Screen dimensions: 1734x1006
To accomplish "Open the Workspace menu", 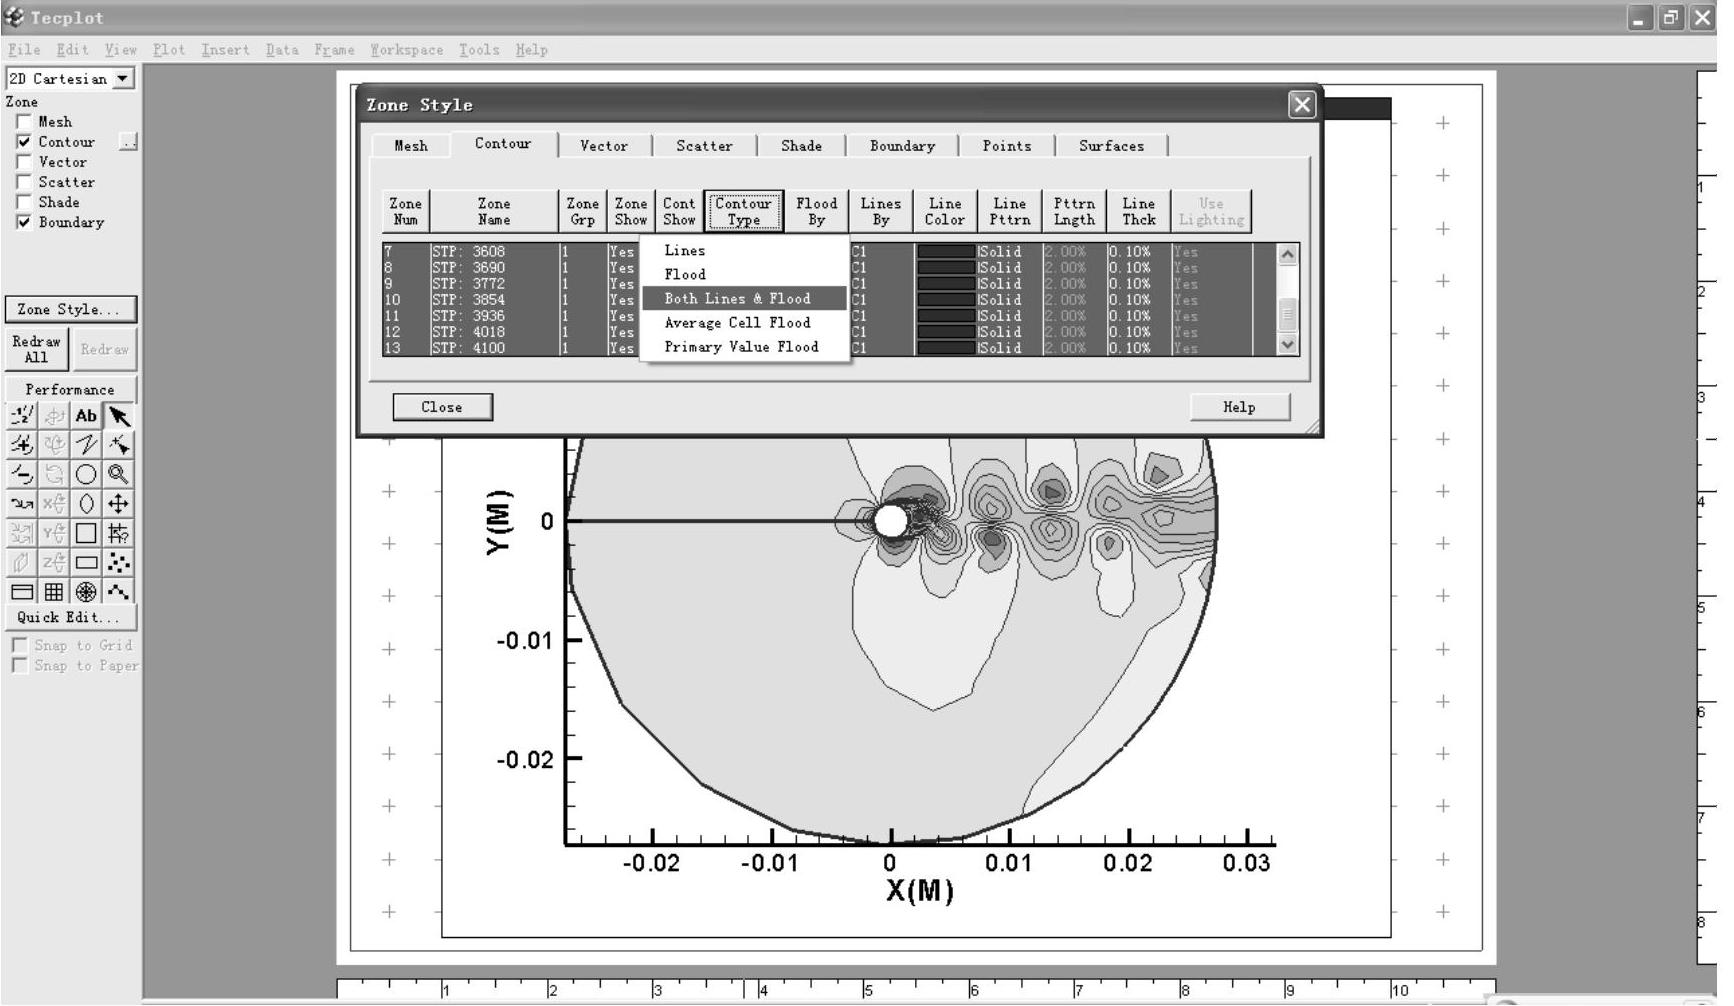I will 406,49.
